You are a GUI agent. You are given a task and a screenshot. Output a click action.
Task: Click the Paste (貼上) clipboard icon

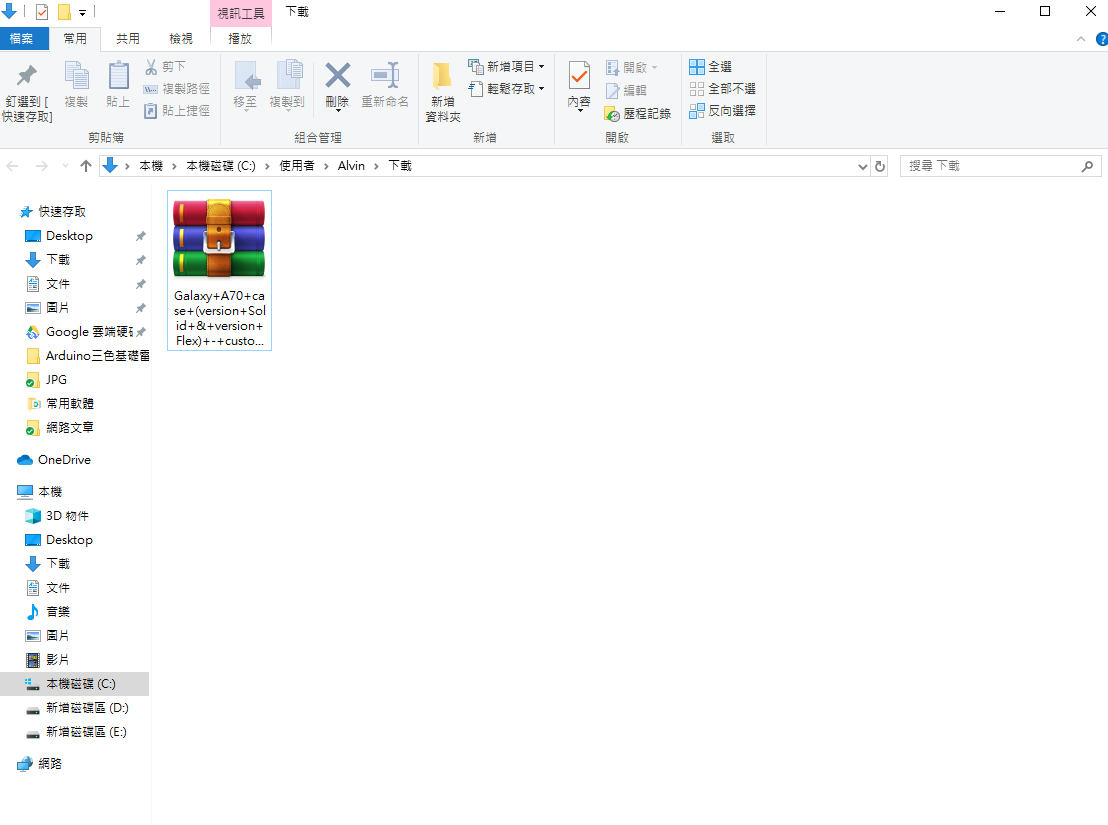(x=118, y=76)
